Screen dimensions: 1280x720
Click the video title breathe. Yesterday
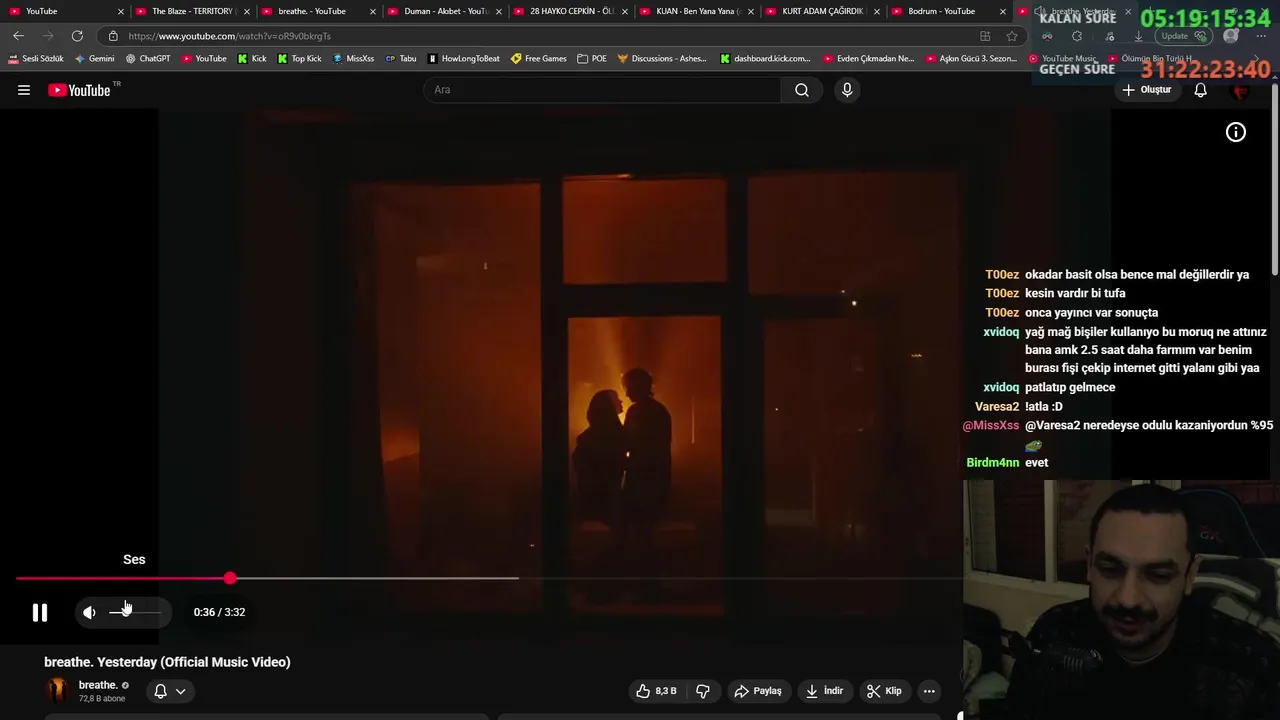pos(167,662)
